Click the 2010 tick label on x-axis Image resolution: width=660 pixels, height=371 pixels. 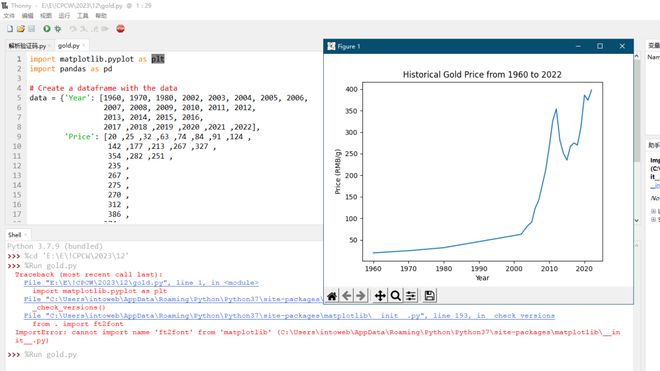549,269
